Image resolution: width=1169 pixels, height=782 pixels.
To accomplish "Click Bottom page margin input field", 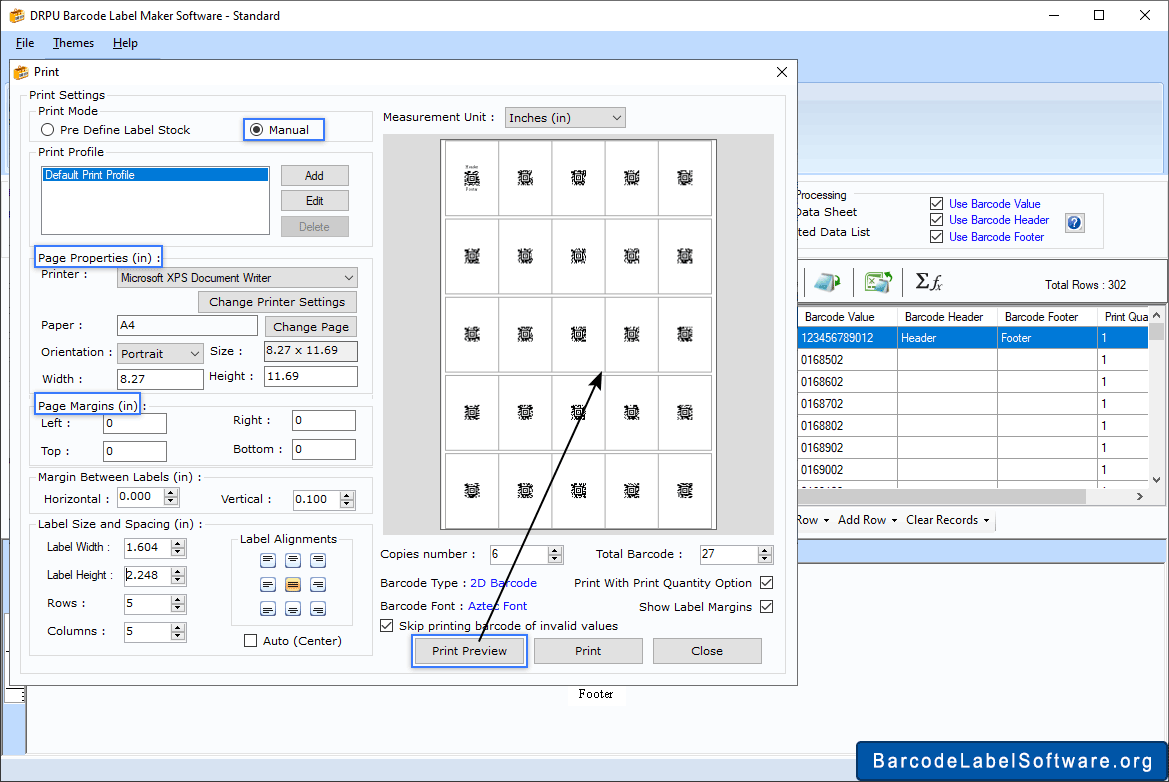I will coord(324,450).
